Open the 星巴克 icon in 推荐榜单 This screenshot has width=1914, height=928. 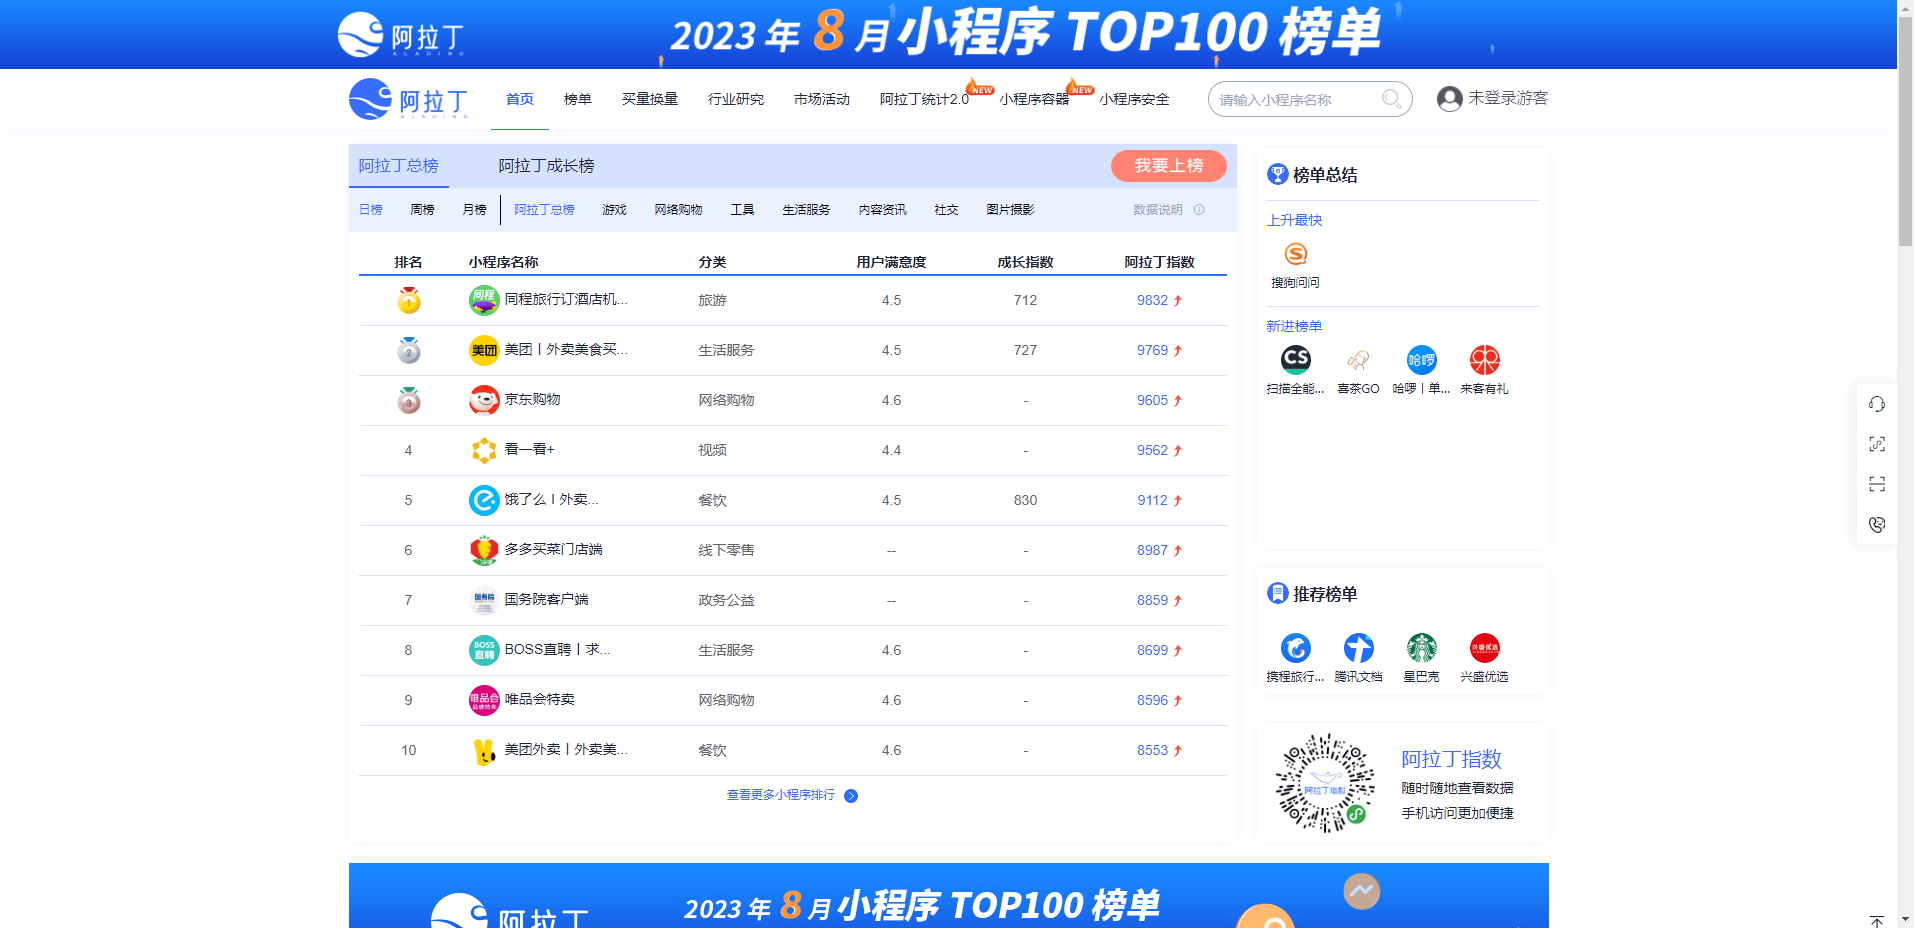pyautogui.click(x=1421, y=647)
